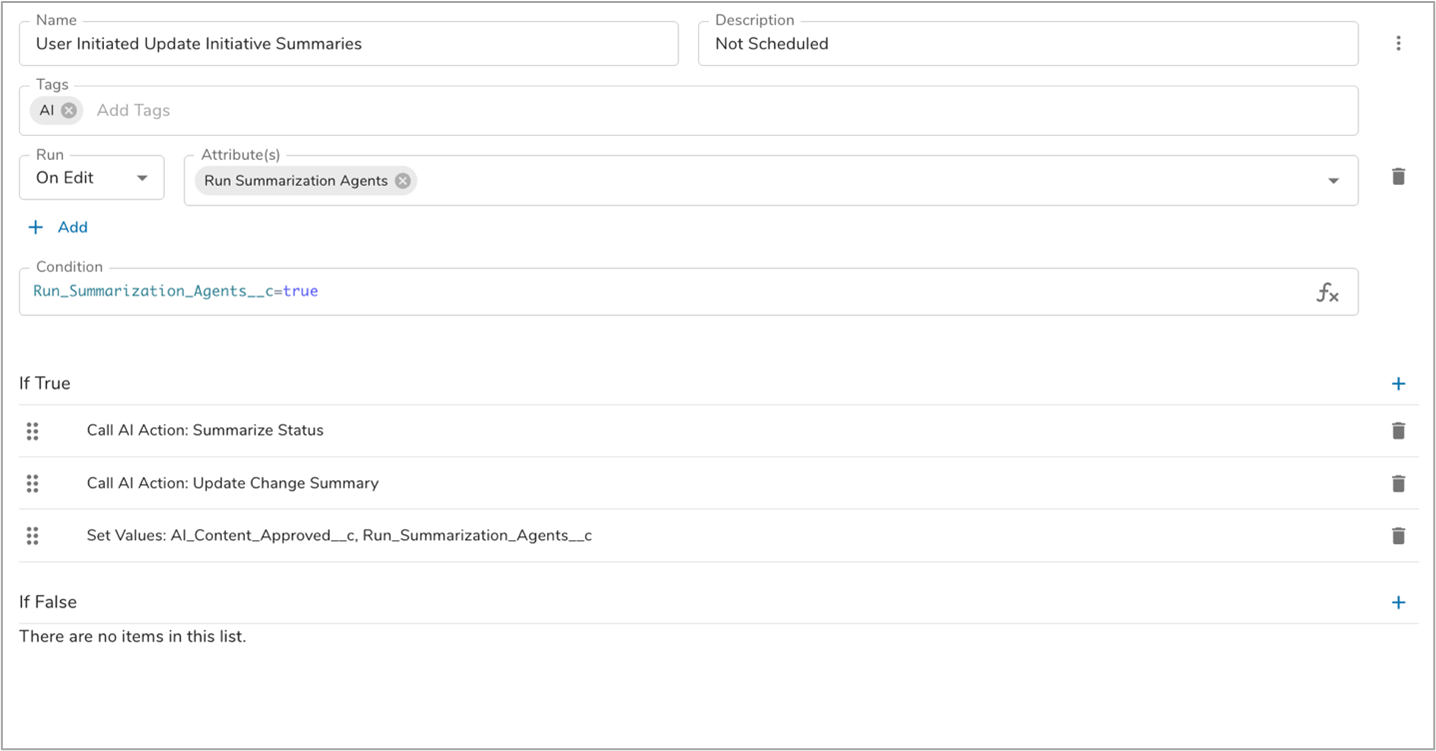Delete the Summarize Status action
Image resolution: width=1436 pixels, height=751 pixels.
tap(1398, 431)
